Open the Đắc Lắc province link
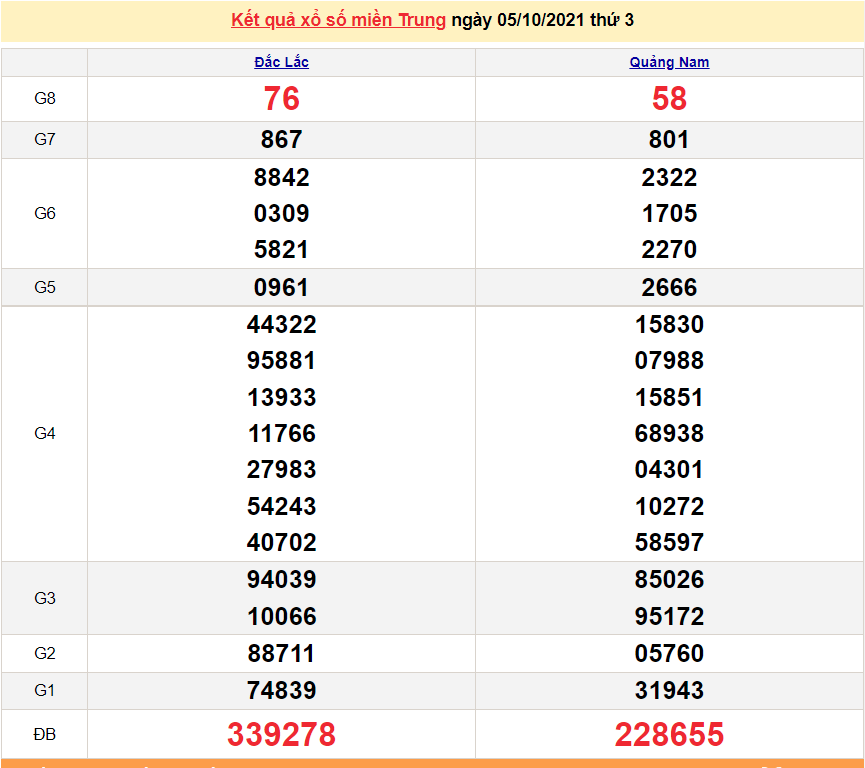Viewport: 865px width, 768px height. 282,62
